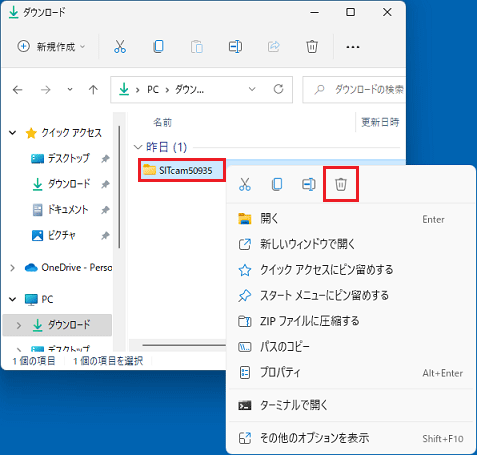Click the rename icon in context menu
Viewport: 477px width, 455px height.
click(309, 184)
